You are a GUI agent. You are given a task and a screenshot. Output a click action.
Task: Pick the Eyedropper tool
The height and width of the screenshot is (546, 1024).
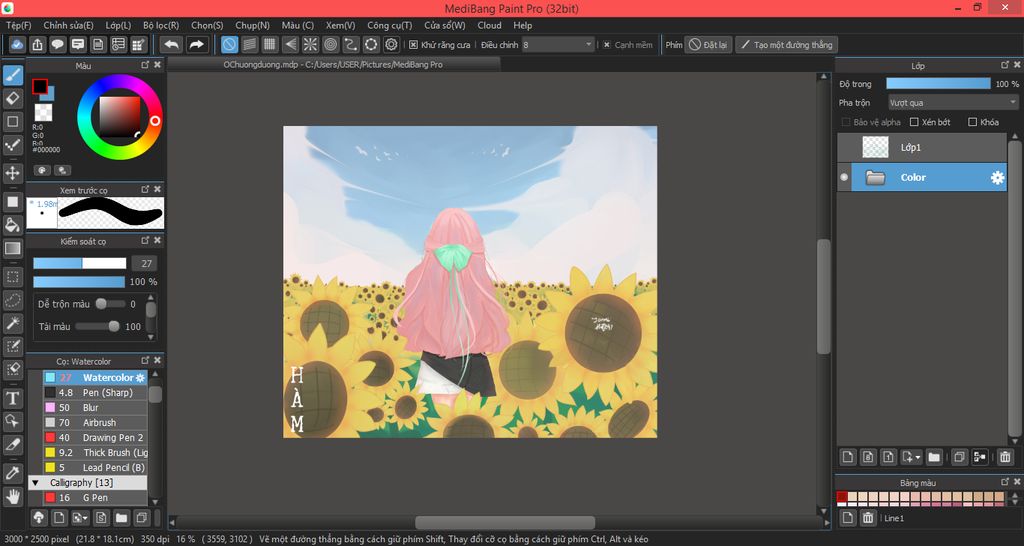coord(12,474)
